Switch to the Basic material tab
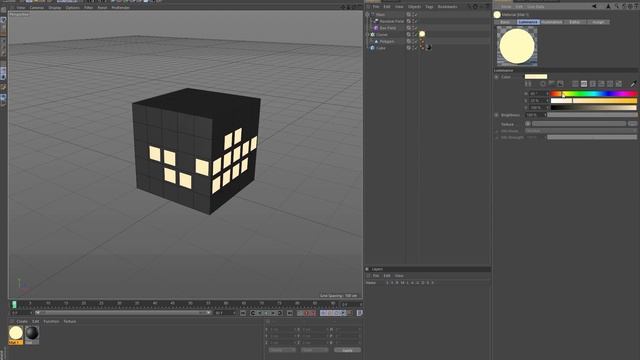The height and width of the screenshot is (360, 640). pyautogui.click(x=505, y=22)
